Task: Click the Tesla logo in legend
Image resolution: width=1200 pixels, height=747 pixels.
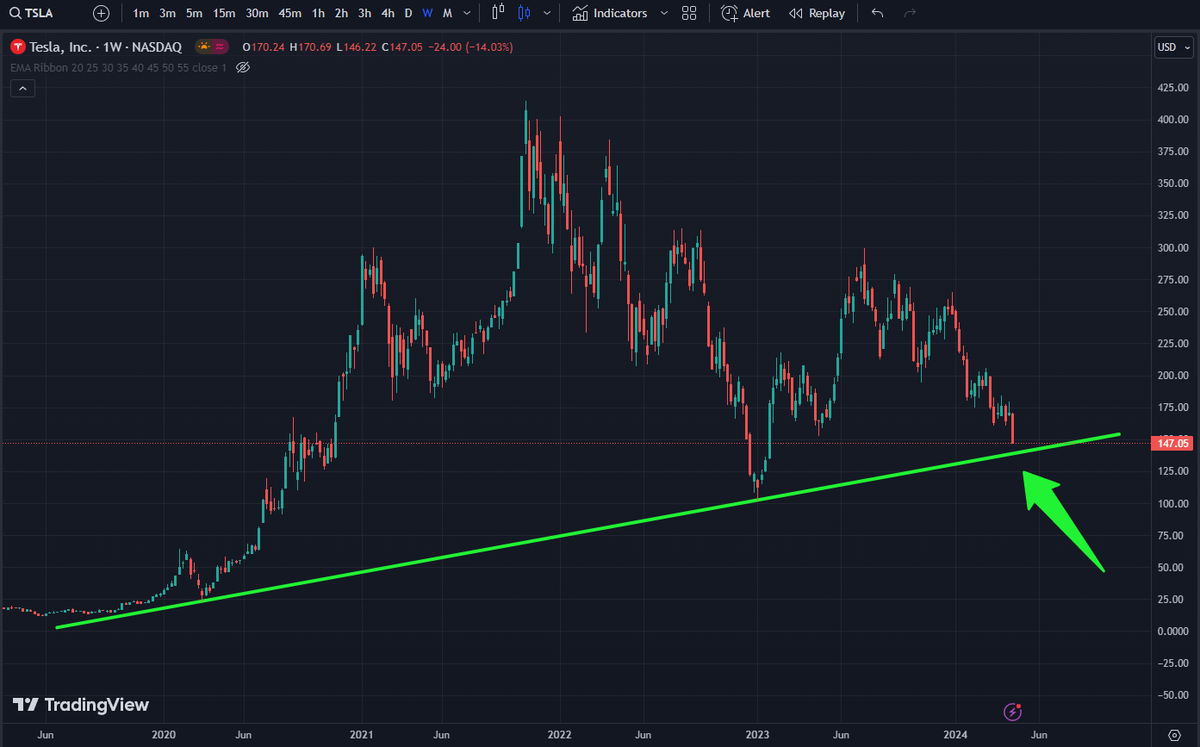Action: 16,47
